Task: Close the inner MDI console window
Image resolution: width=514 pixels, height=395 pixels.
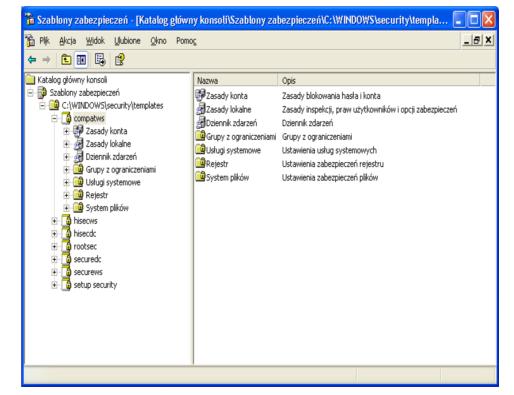Action: [488, 40]
